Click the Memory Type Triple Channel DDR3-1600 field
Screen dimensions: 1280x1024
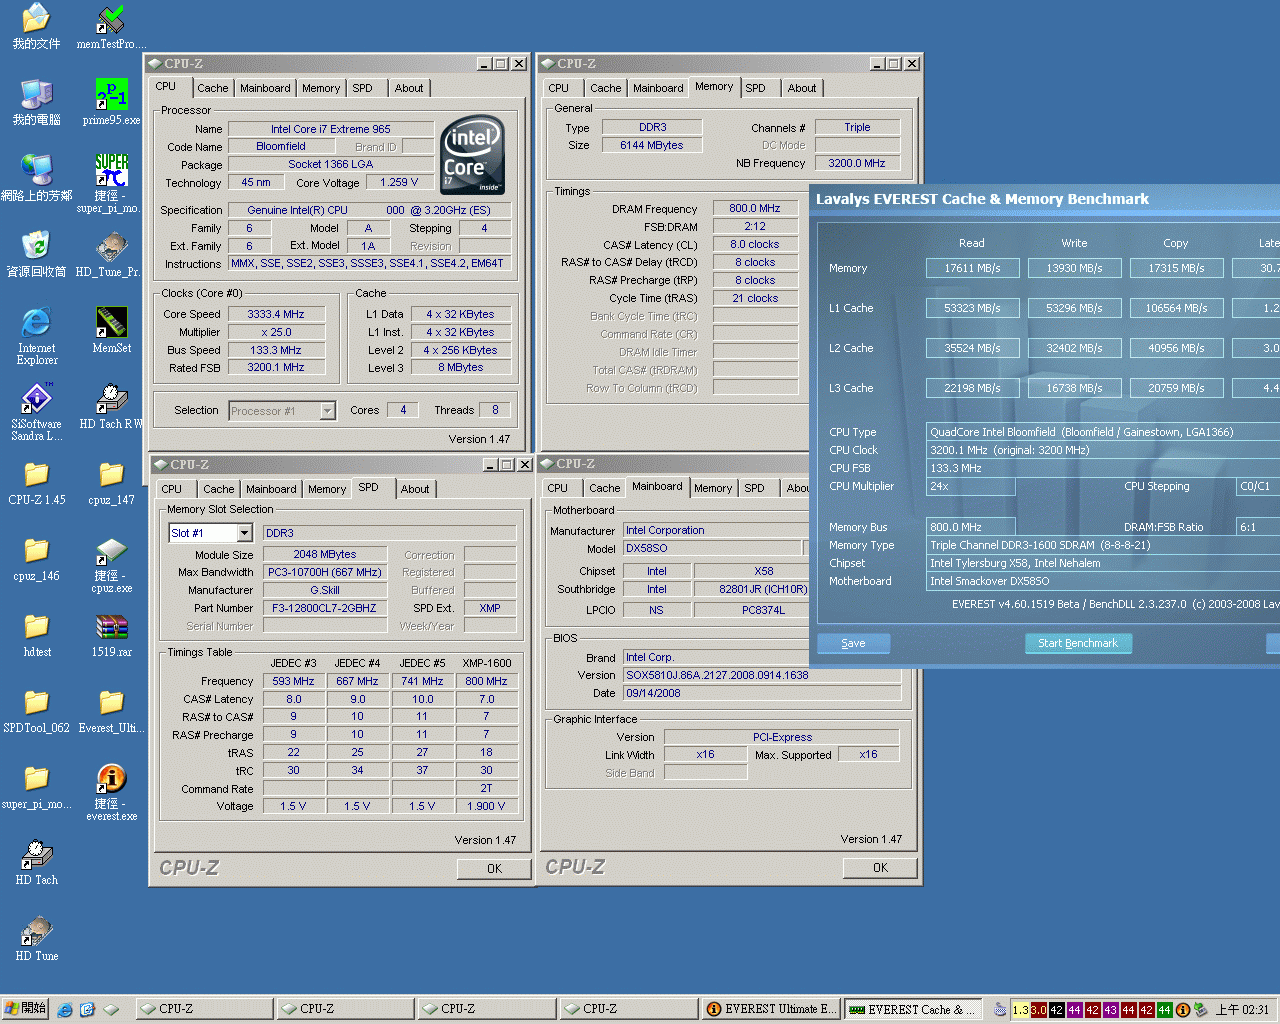[x=1103, y=545]
